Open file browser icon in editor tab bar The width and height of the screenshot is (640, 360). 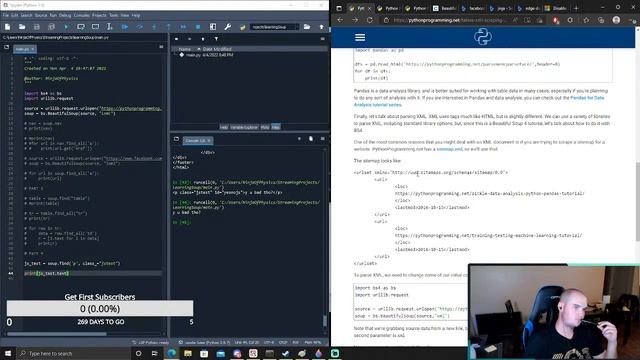coord(7,47)
